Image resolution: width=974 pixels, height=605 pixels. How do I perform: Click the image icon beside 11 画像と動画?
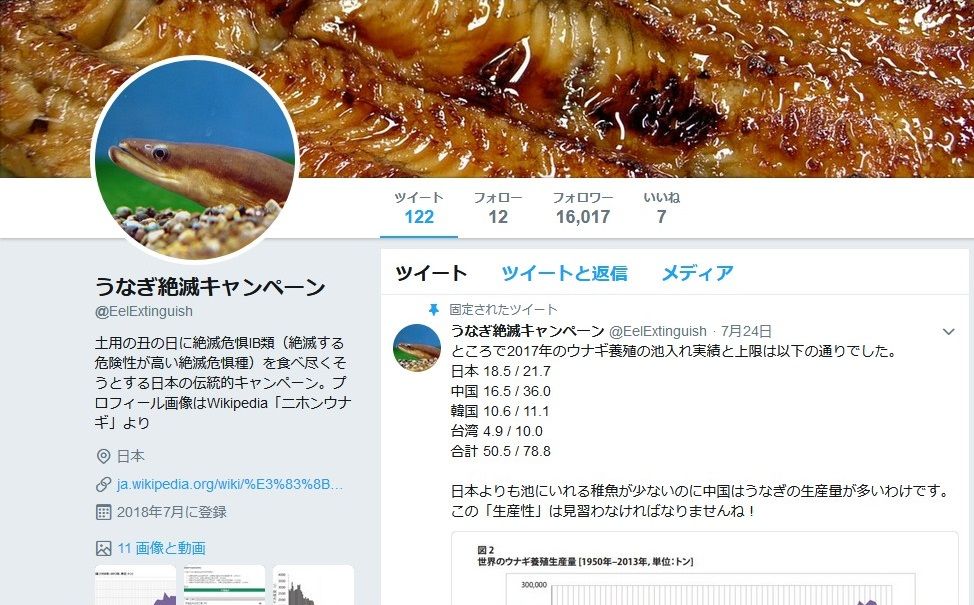click(x=104, y=548)
